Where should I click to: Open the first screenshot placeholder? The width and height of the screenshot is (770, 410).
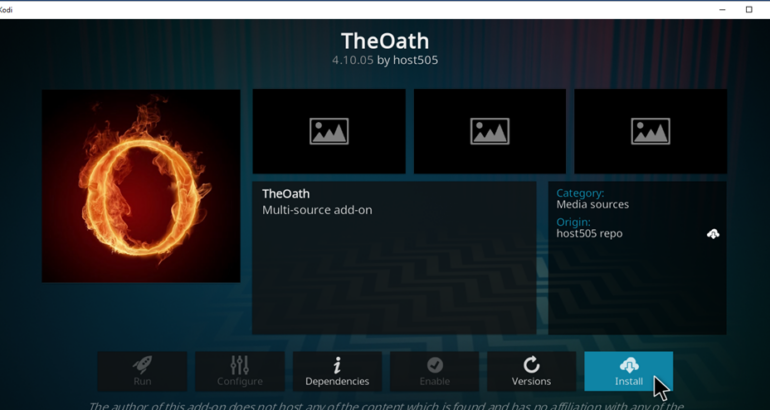[x=329, y=131]
